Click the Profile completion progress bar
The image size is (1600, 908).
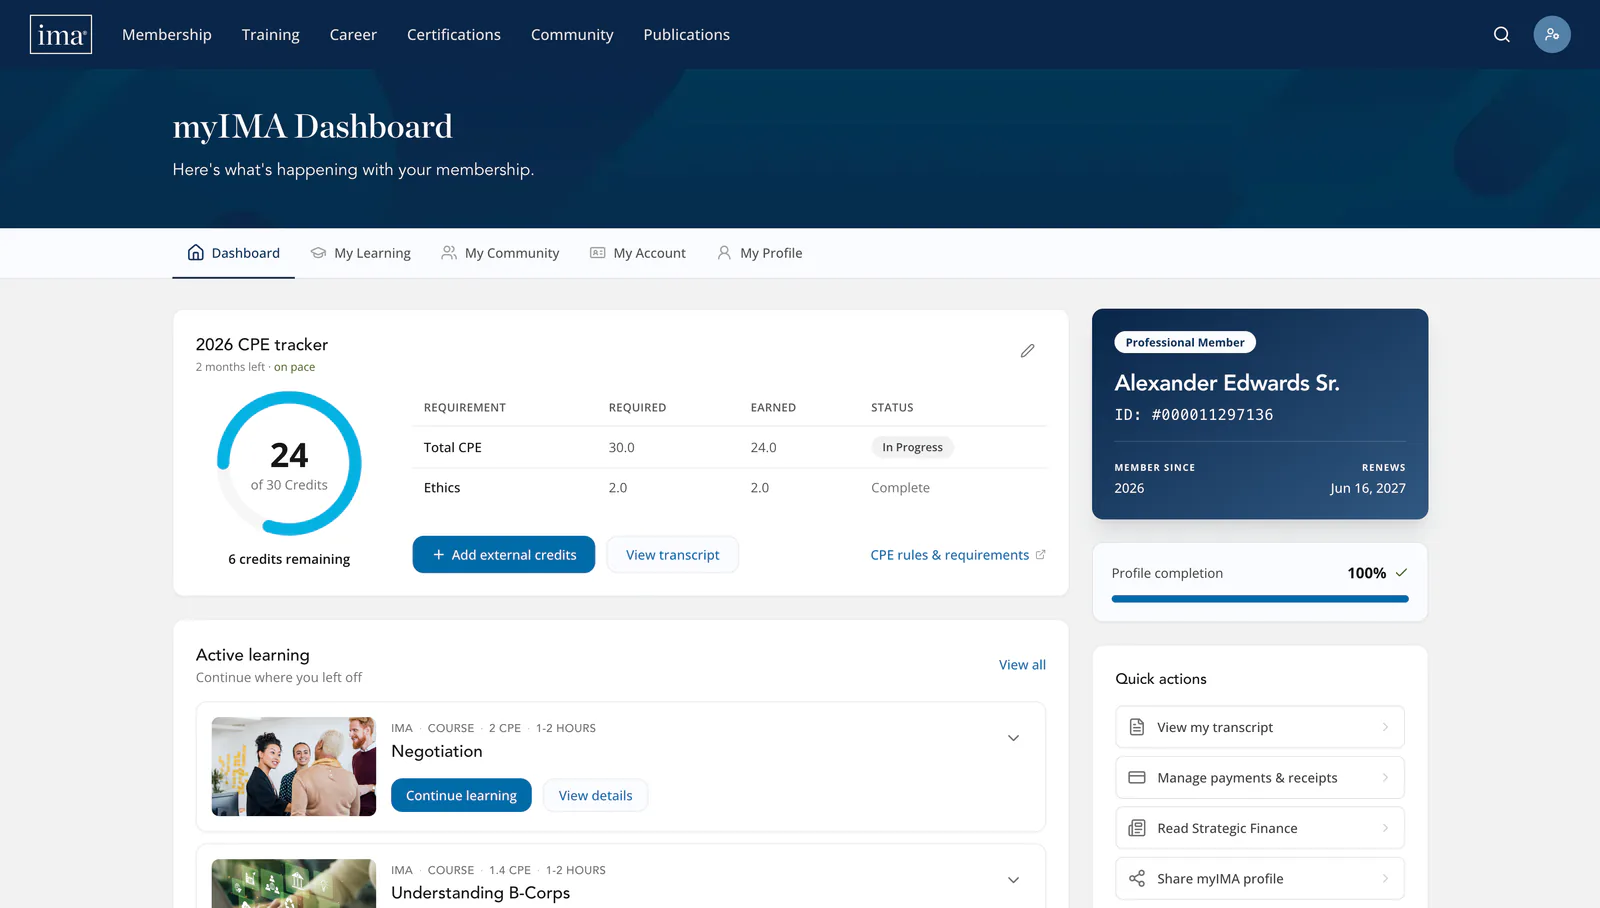1260,599
